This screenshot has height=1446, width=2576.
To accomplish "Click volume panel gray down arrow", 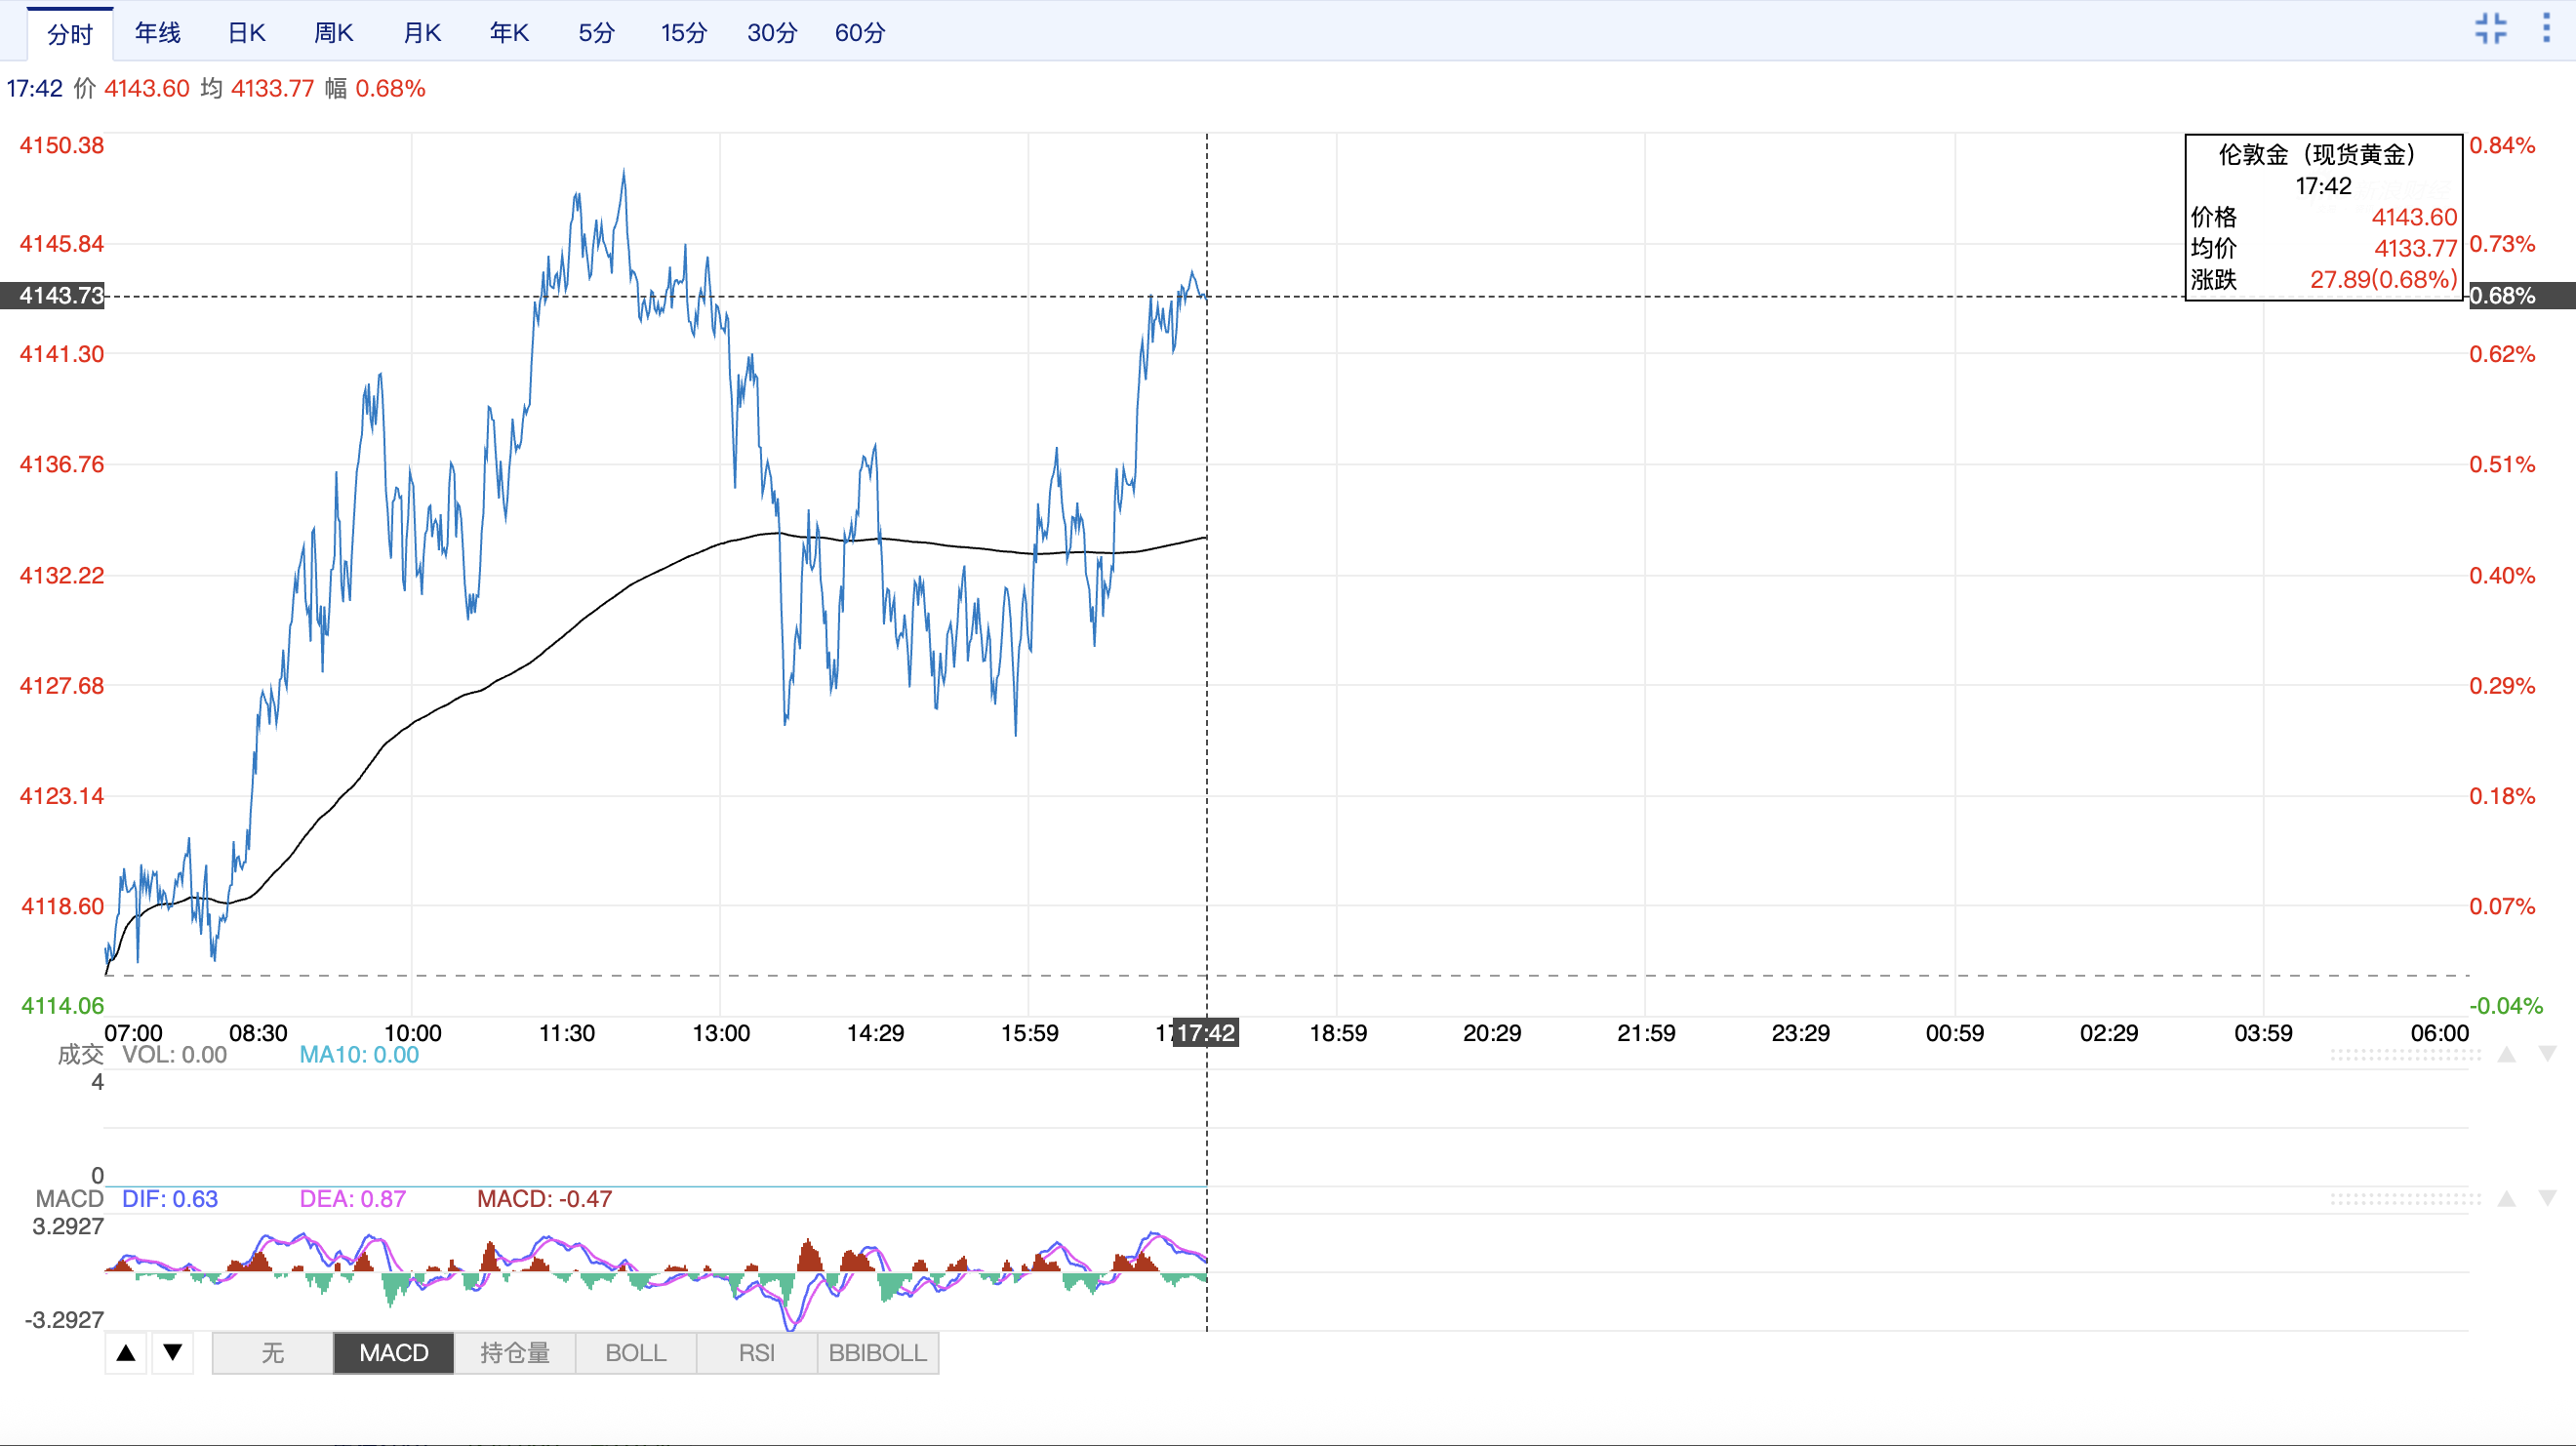I will [x=2548, y=1055].
